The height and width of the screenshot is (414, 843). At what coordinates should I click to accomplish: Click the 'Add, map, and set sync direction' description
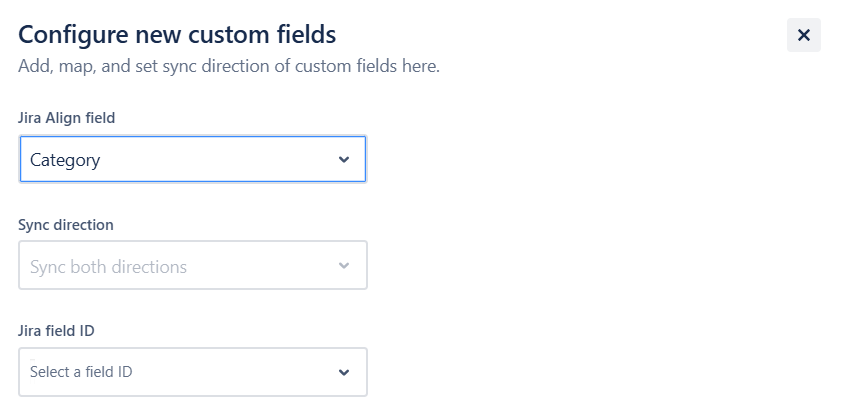(x=229, y=67)
